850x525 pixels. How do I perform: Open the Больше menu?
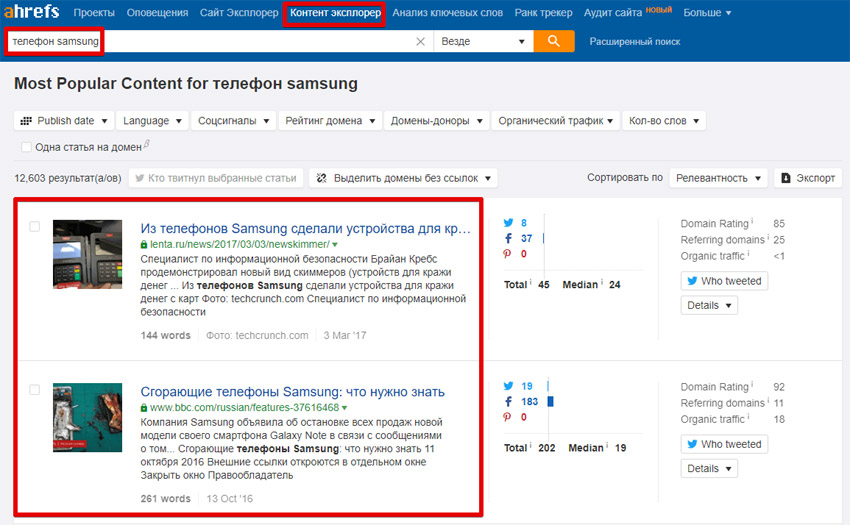click(707, 12)
